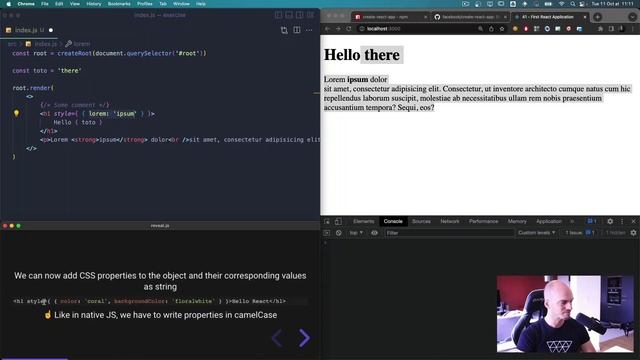This screenshot has width=640, height=360.
Task: Open the History menu in the macOS menu bar
Action: (x=94, y=4)
